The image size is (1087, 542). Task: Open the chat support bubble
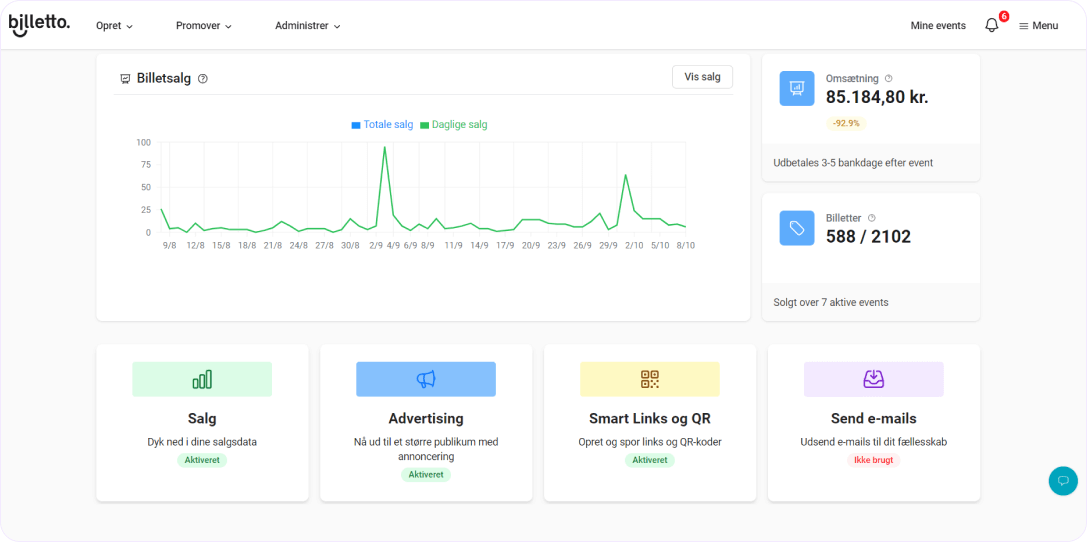[1063, 480]
